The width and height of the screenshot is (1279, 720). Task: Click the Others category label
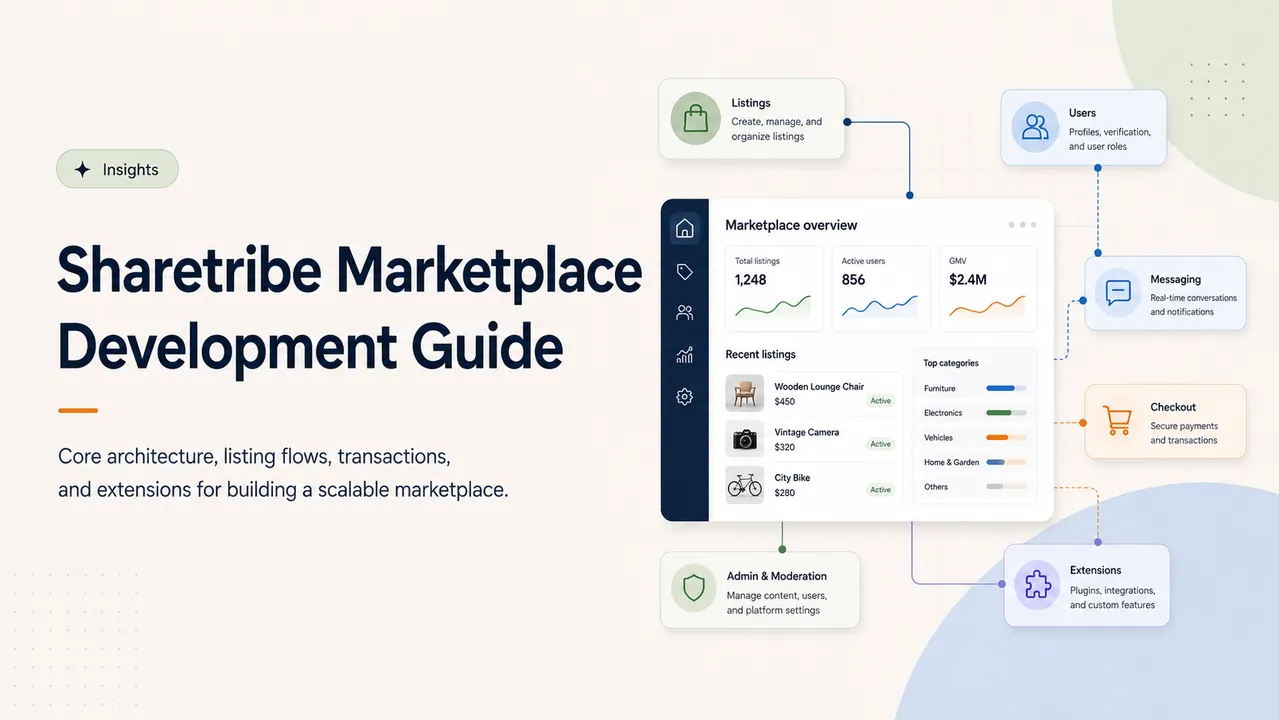pyautogui.click(x=936, y=486)
